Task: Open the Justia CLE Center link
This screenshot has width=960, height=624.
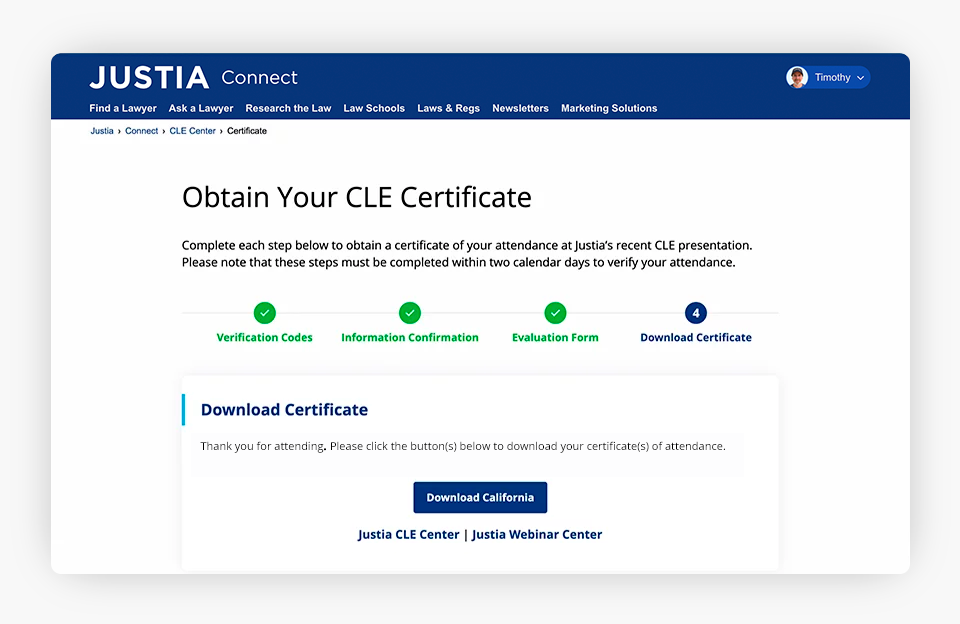Action: (x=408, y=534)
